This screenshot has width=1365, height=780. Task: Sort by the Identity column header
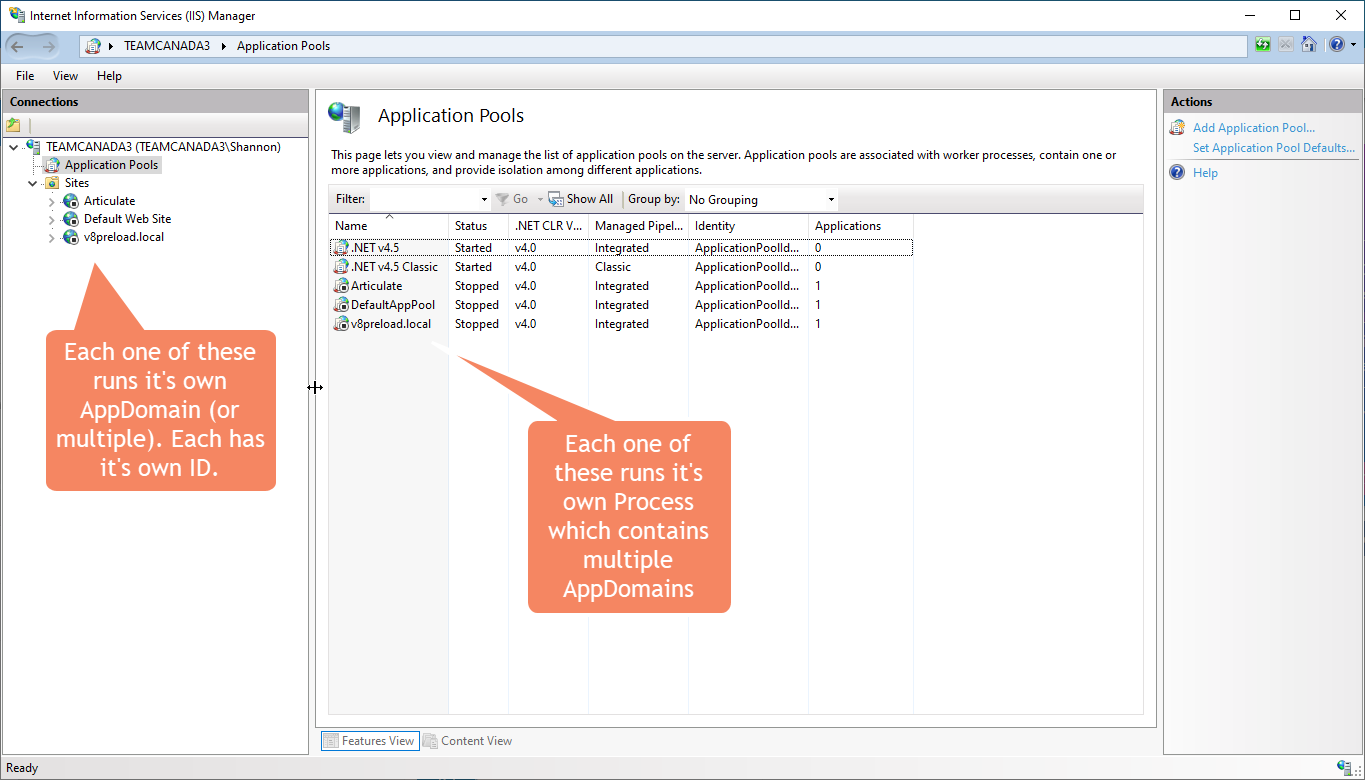748,226
